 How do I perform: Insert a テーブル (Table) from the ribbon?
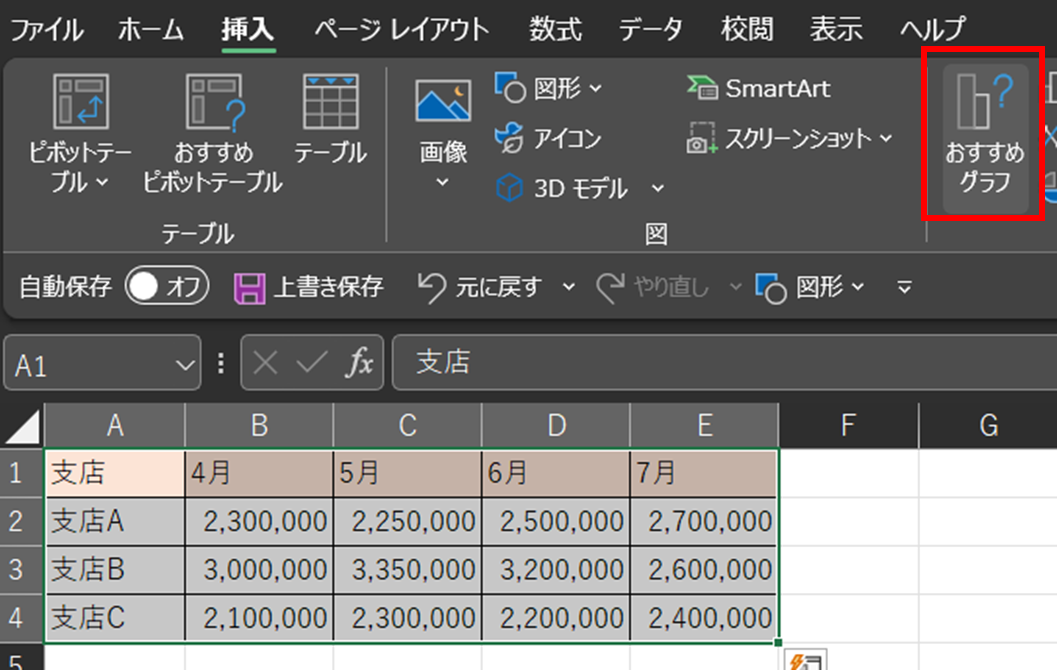point(330,118)
